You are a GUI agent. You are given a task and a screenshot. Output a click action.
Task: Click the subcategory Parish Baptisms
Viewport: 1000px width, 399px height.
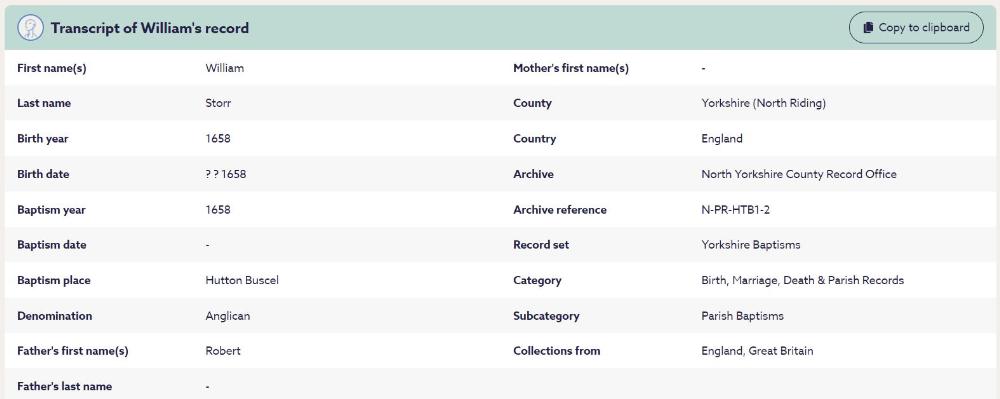coord(742,316)
